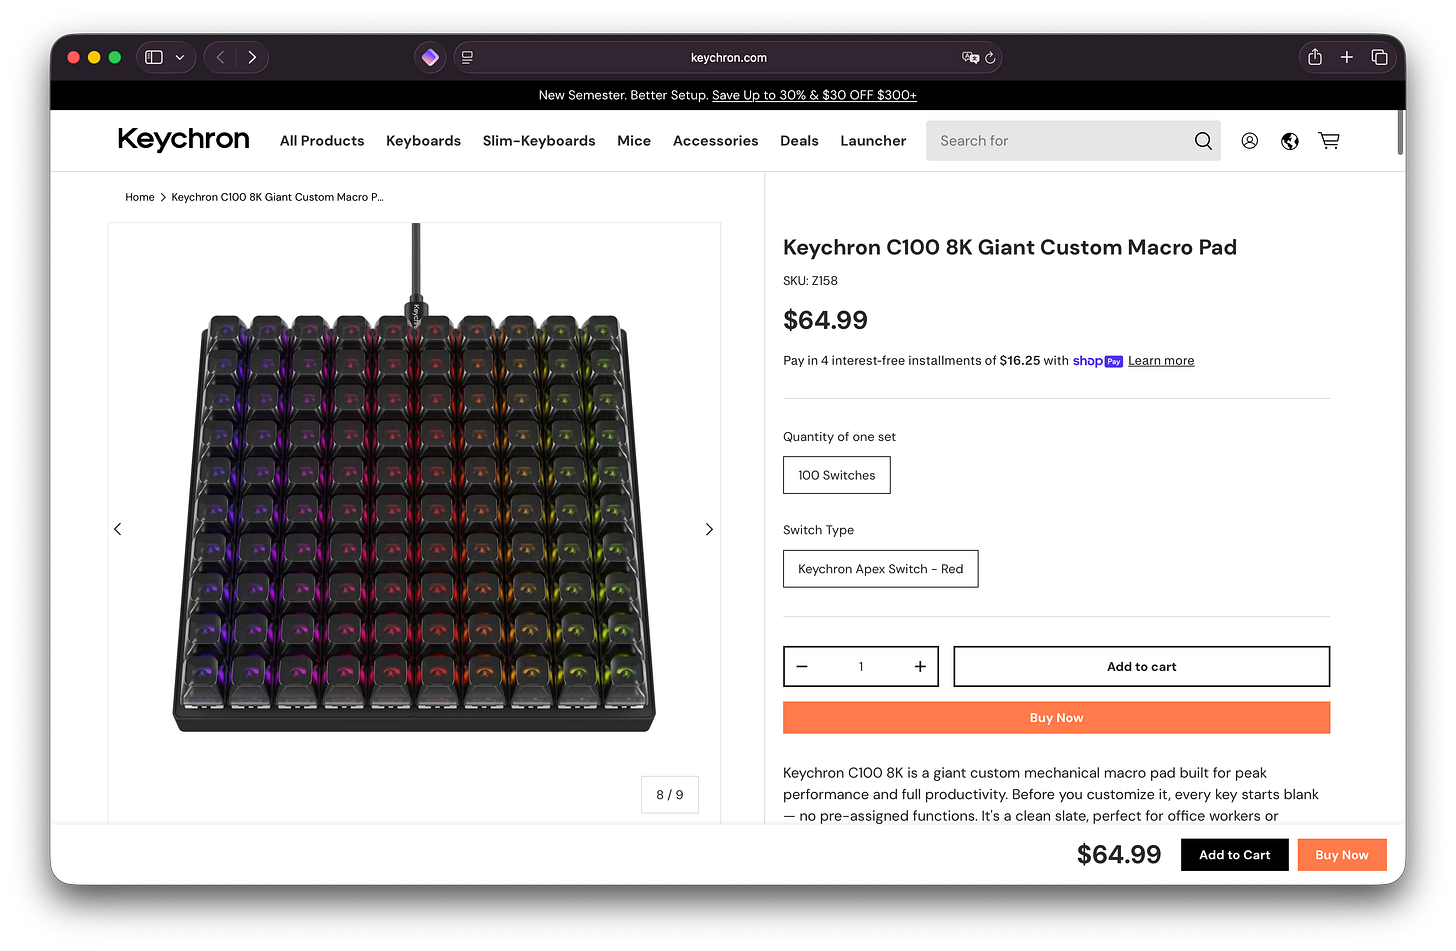Select Keychron Apex Switch - Red option
The height and width of the screenshot is (951, 1456).
click(x=881, y=569)
